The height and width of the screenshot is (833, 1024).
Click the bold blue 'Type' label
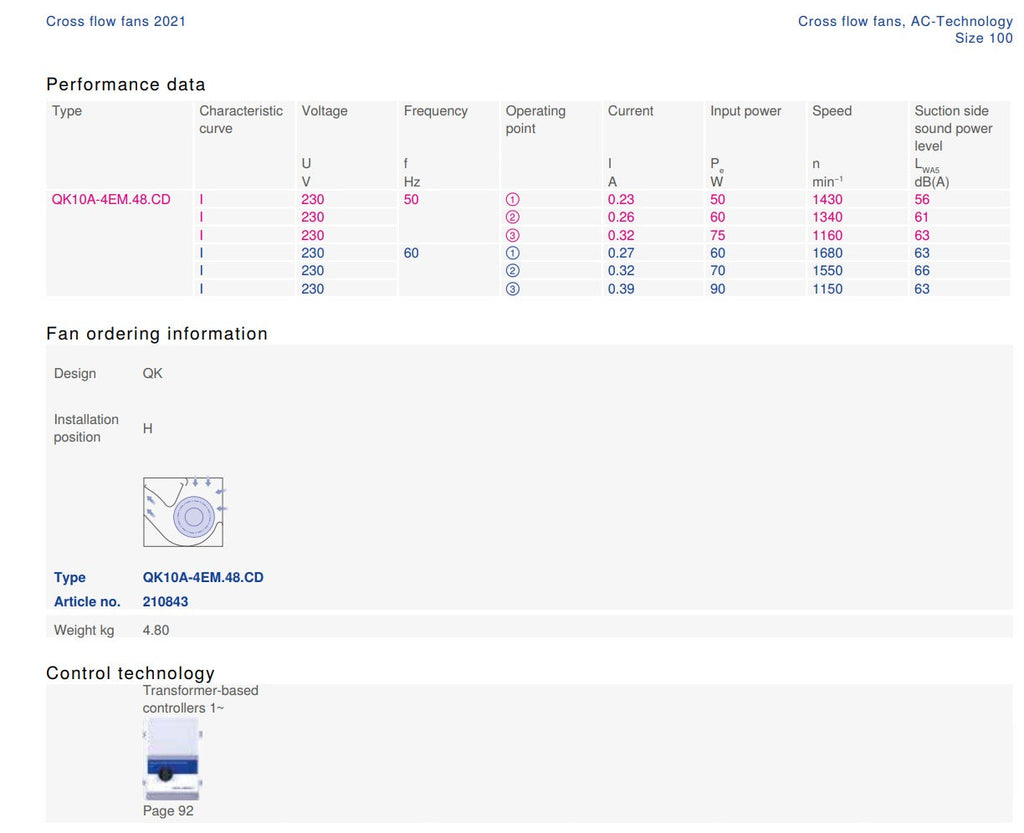pyautogui.click(x=69, y=577)
